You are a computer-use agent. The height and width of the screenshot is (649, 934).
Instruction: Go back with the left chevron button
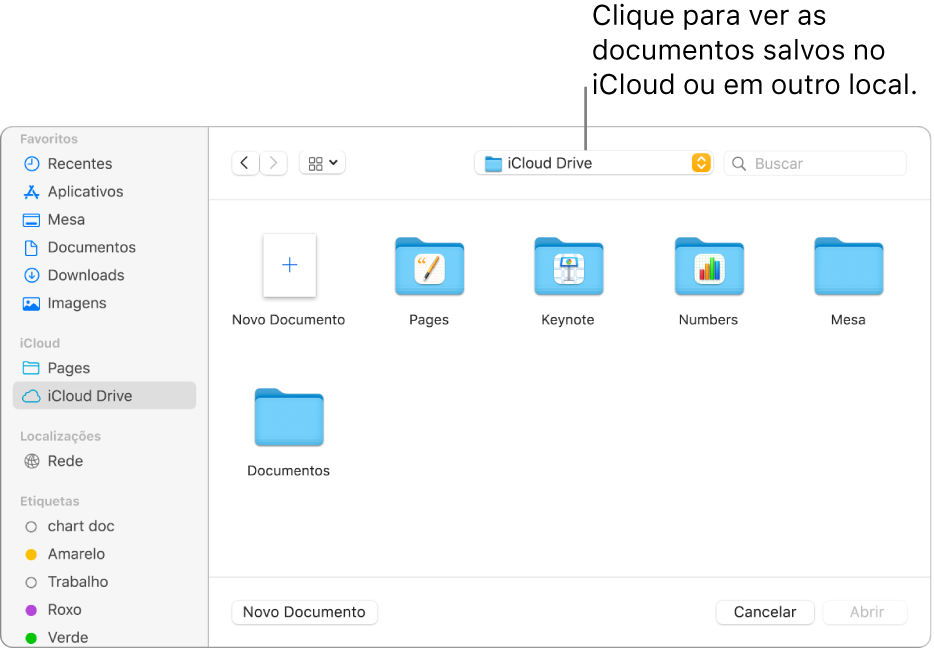[245, 163]
